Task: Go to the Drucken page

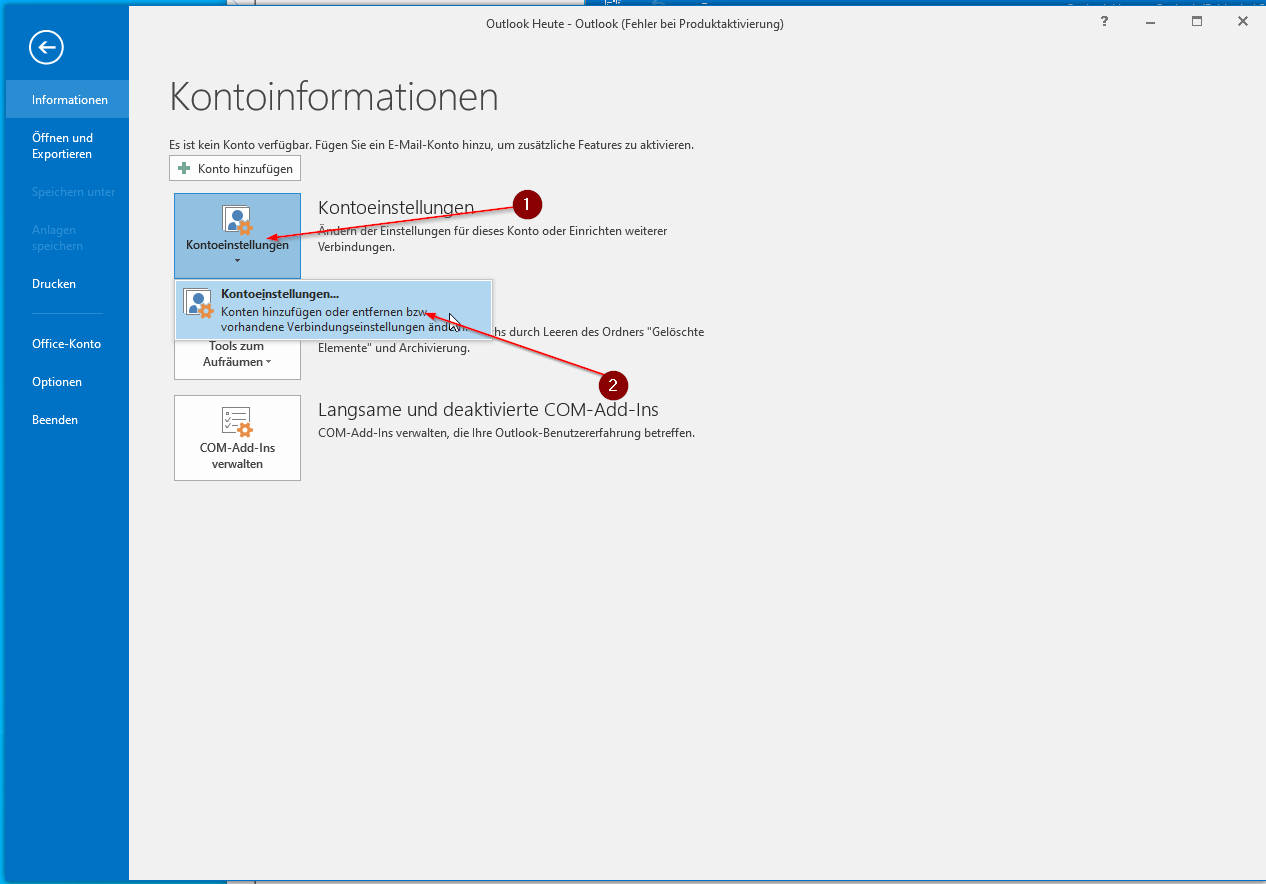Action: (54, 284)
